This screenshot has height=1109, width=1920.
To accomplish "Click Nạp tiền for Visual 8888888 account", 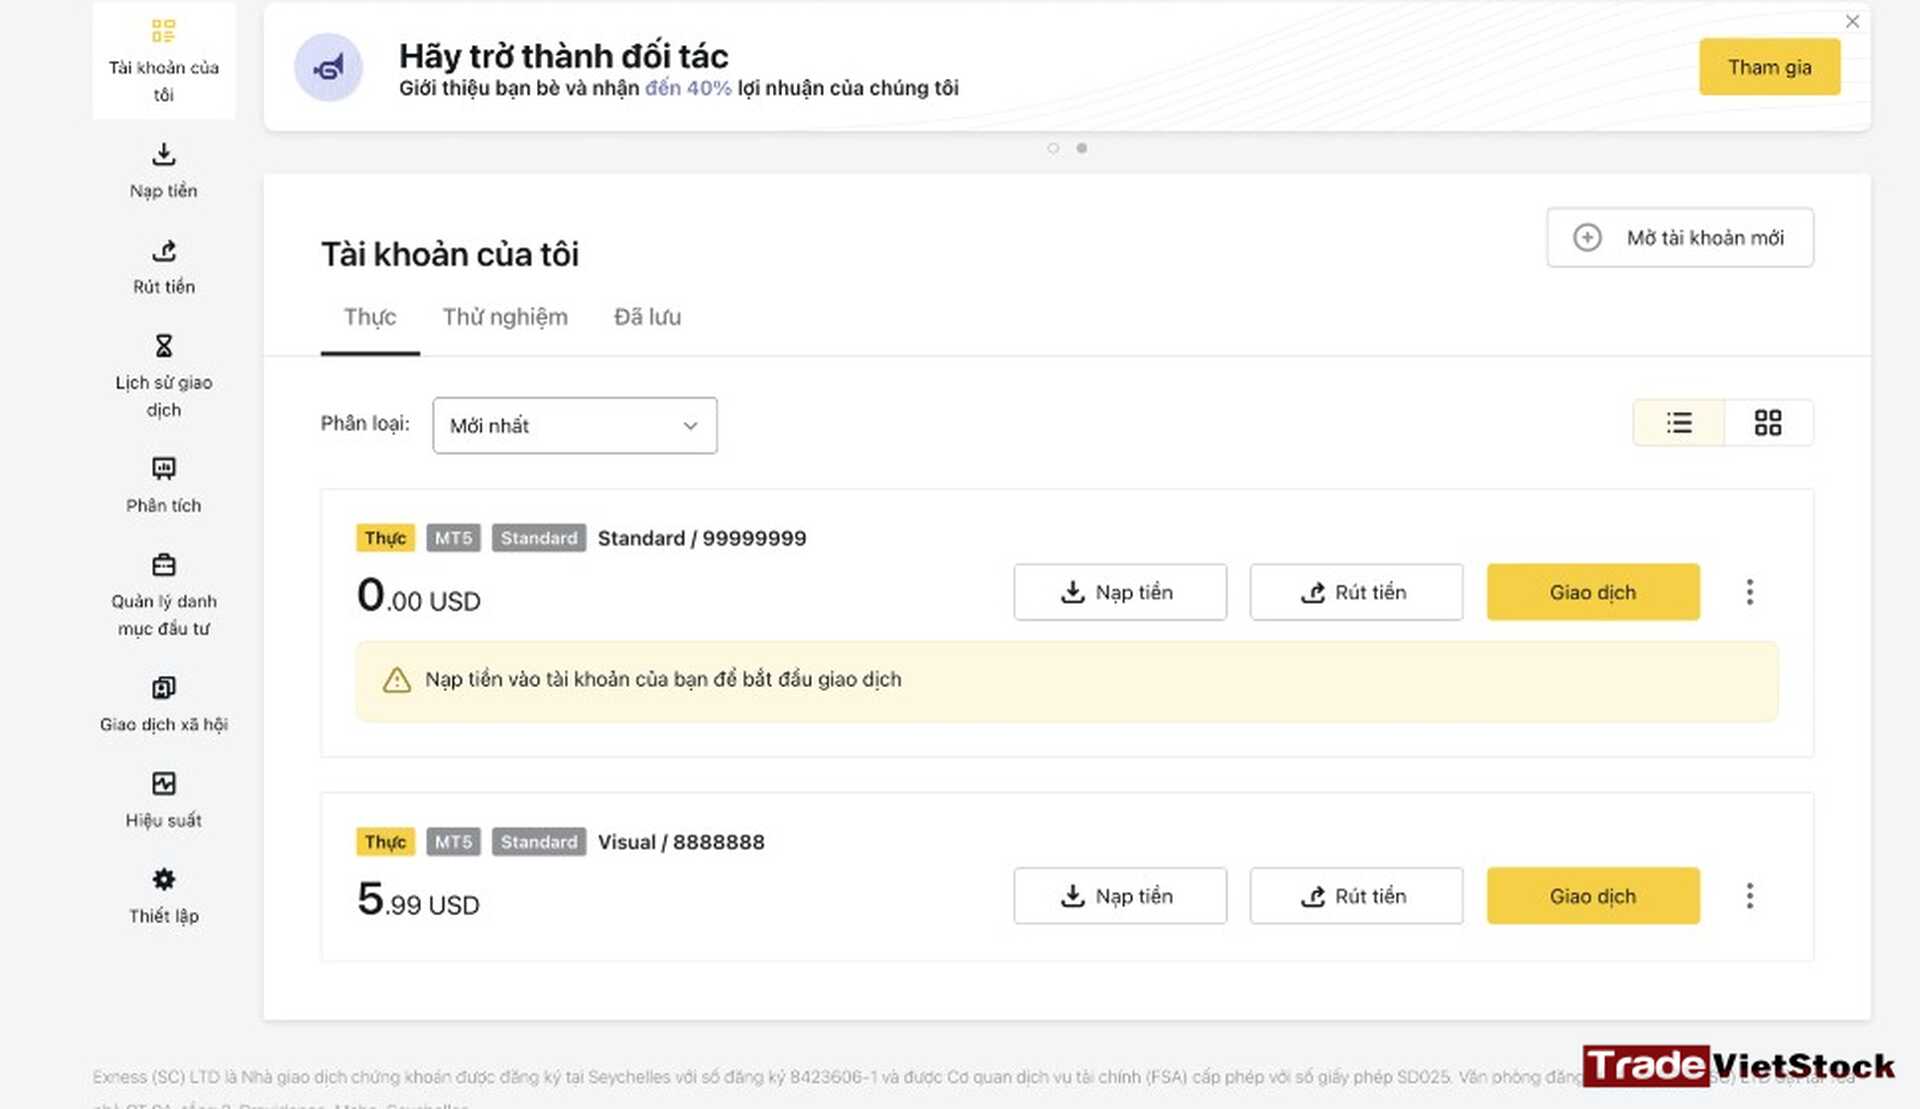I will 1120,896.
